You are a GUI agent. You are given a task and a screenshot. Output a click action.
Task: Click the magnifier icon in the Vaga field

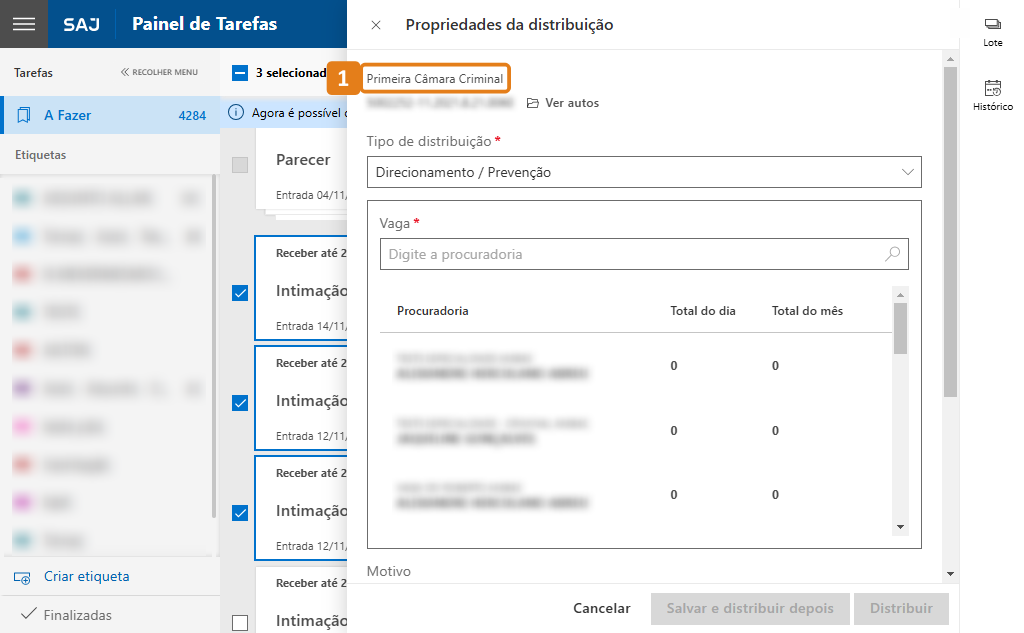891,254
